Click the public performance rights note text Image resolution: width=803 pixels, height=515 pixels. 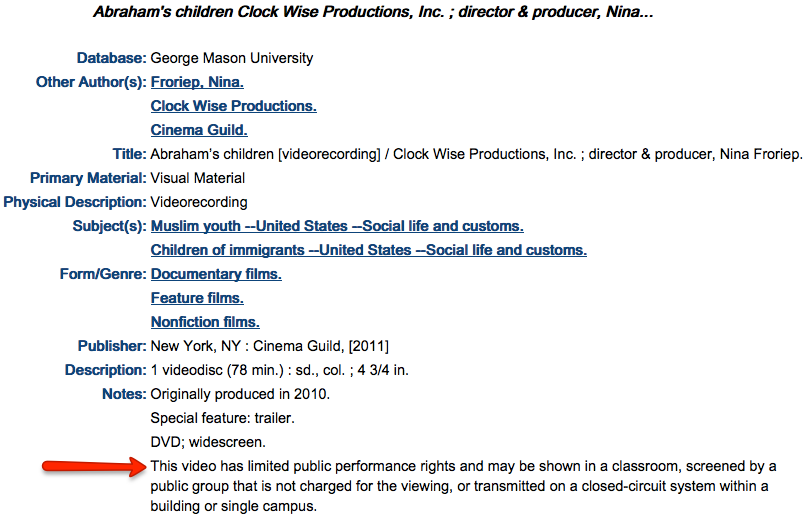[463, 486]
